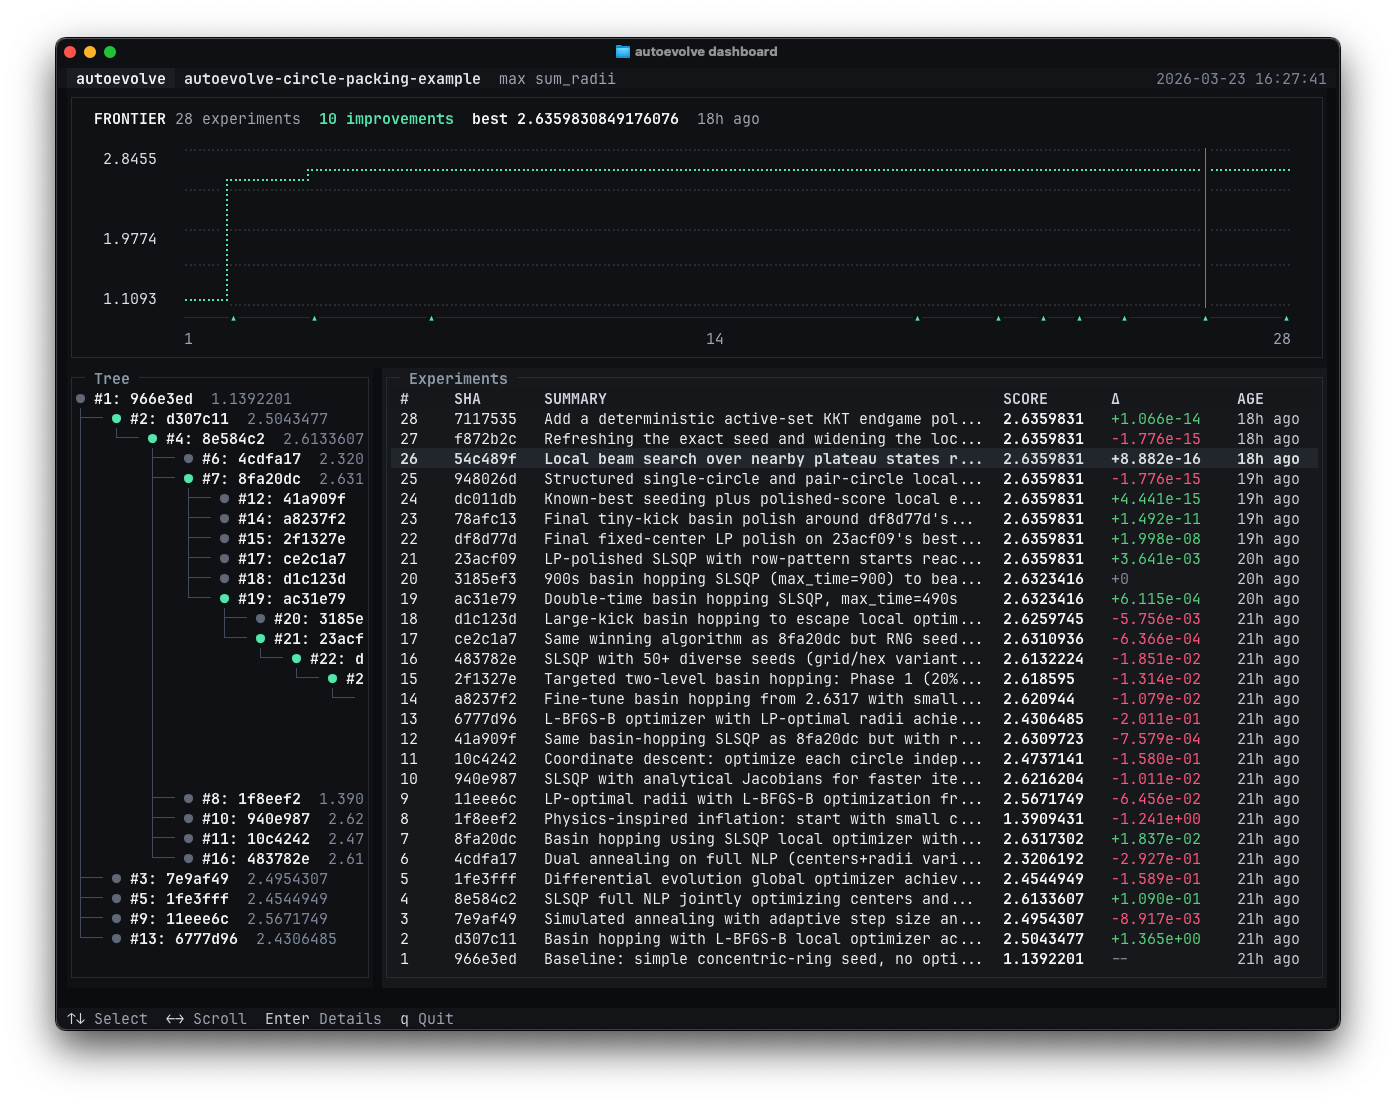1396x1104 pixels.
Task: Select tree node #9: 11eee6c
Action: (x=220, y=919)
